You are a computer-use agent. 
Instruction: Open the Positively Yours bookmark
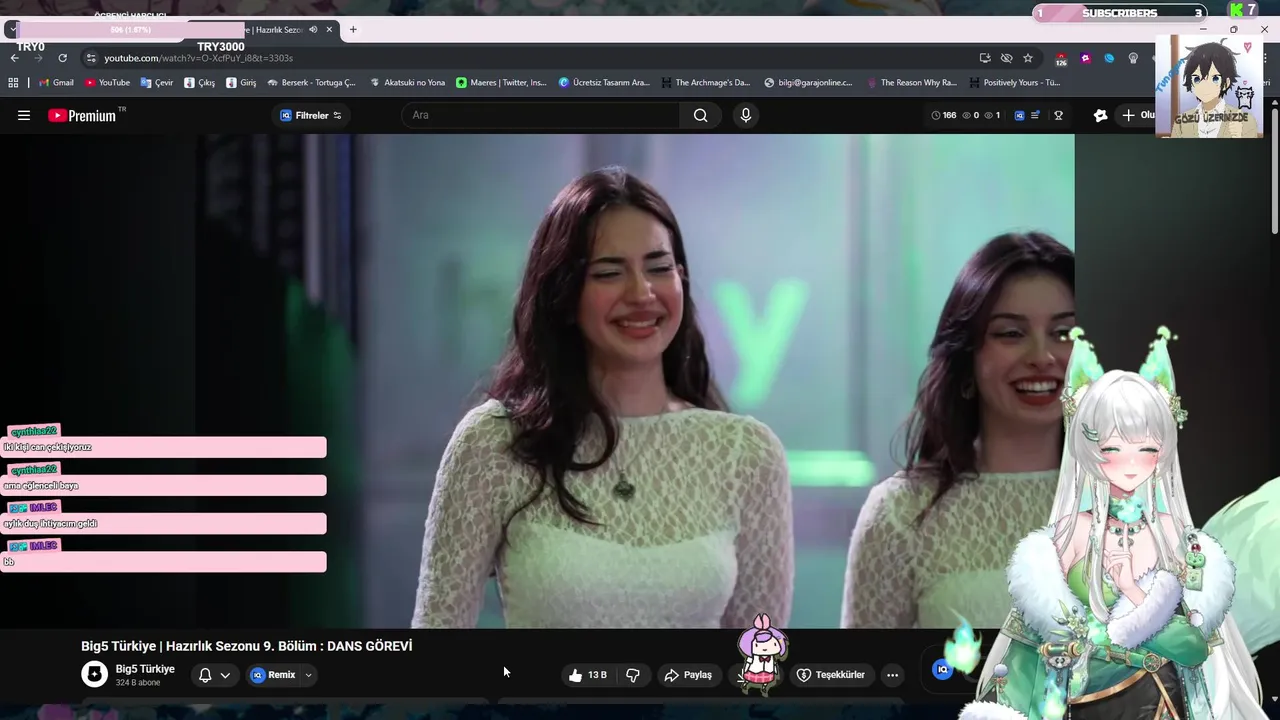pyautogui.click(x=1014, y=83)
